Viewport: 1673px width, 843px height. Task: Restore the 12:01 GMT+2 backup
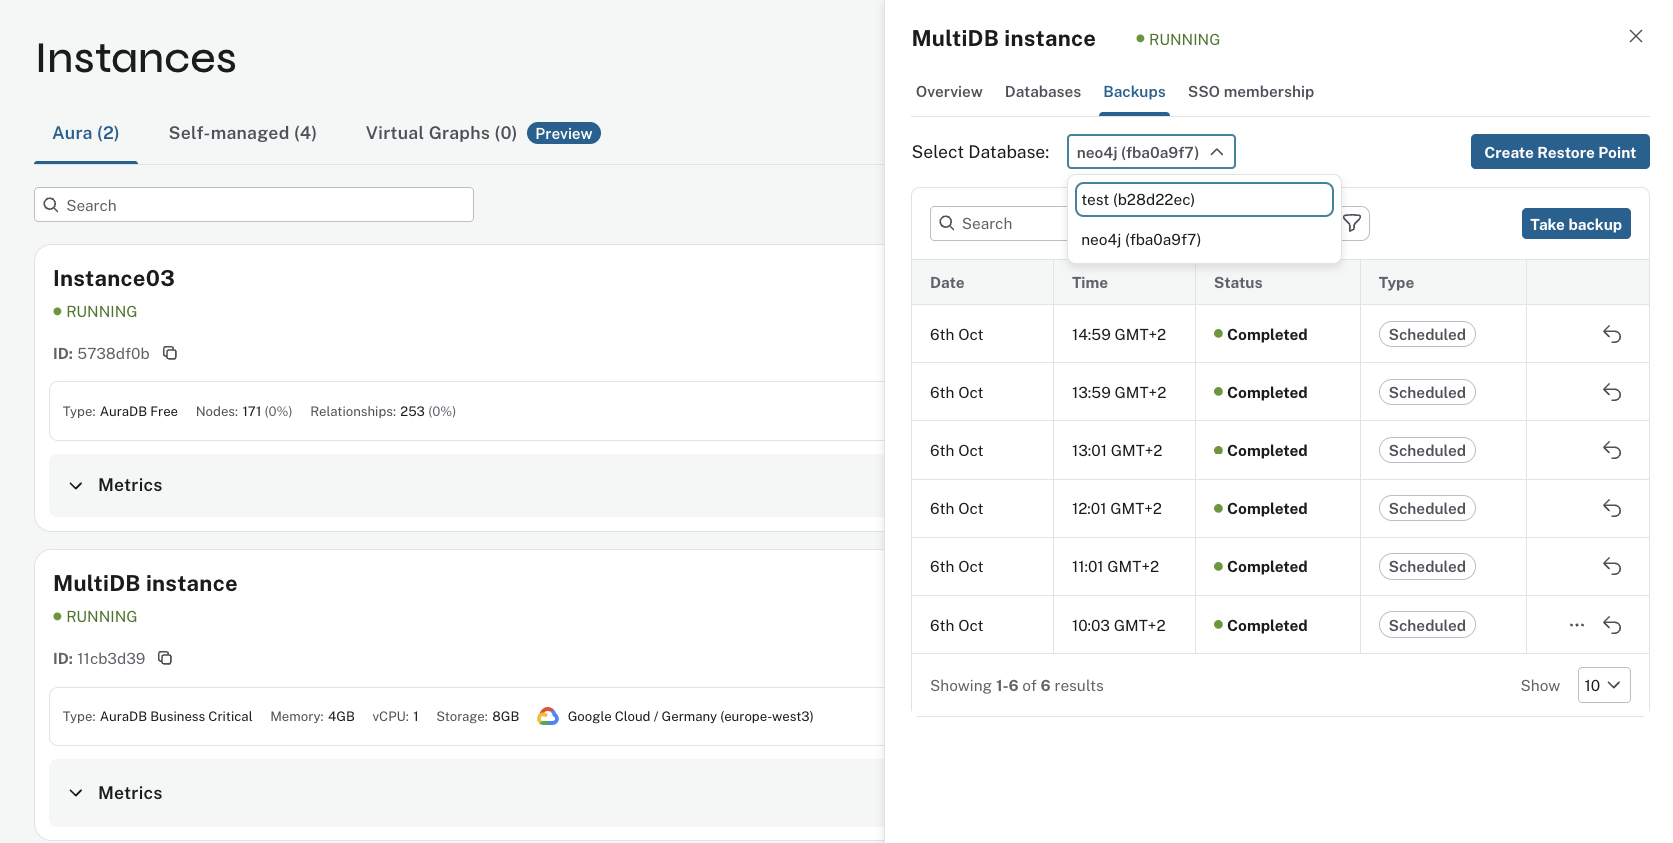[1612, 508]
